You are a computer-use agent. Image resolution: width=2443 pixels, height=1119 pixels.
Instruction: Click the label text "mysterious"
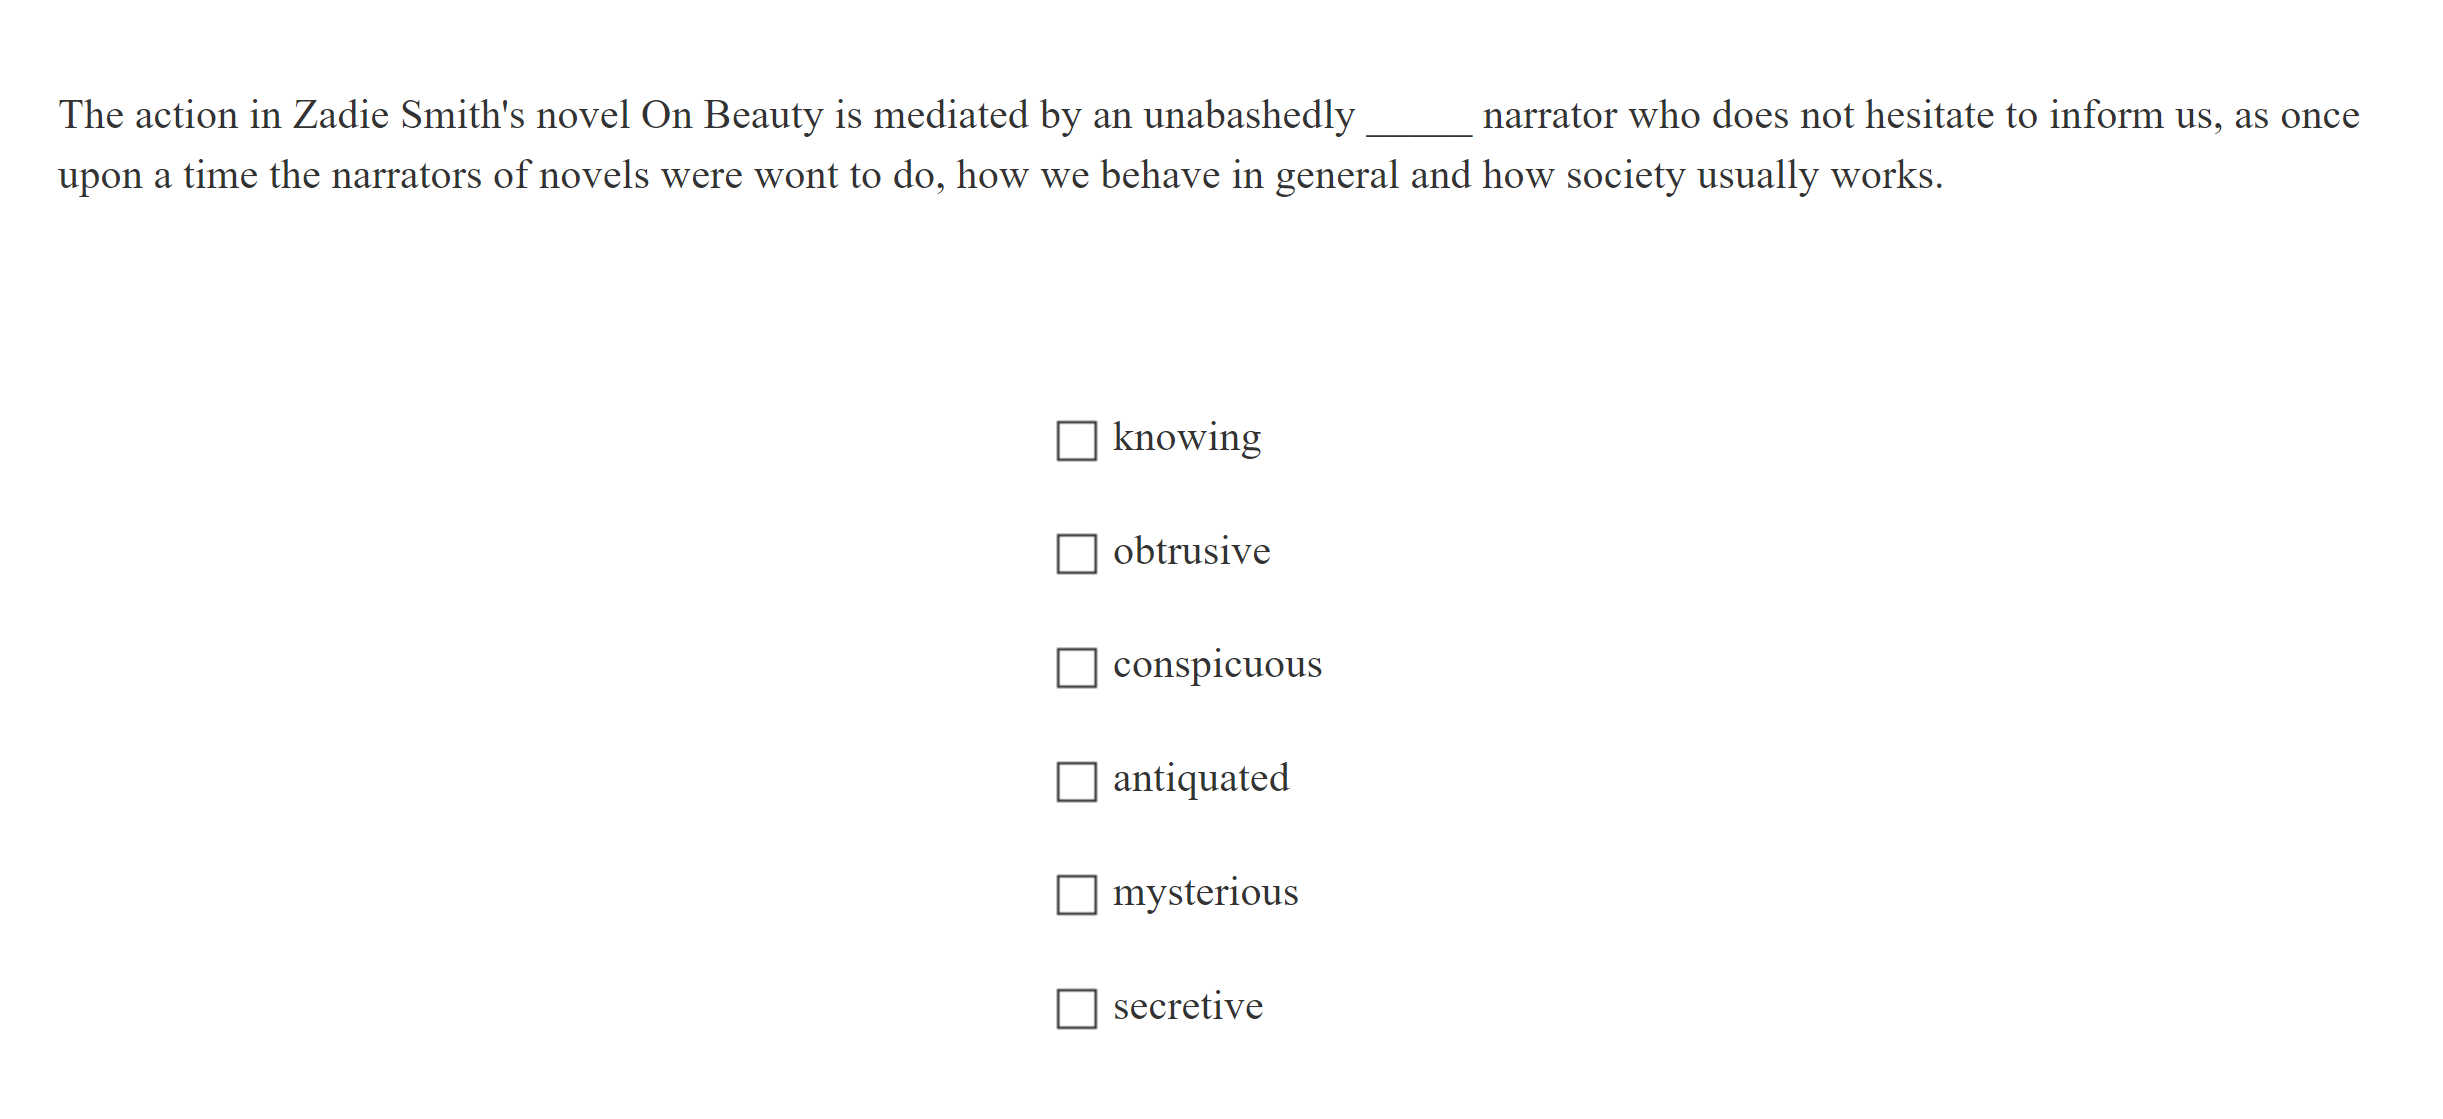1206,893
